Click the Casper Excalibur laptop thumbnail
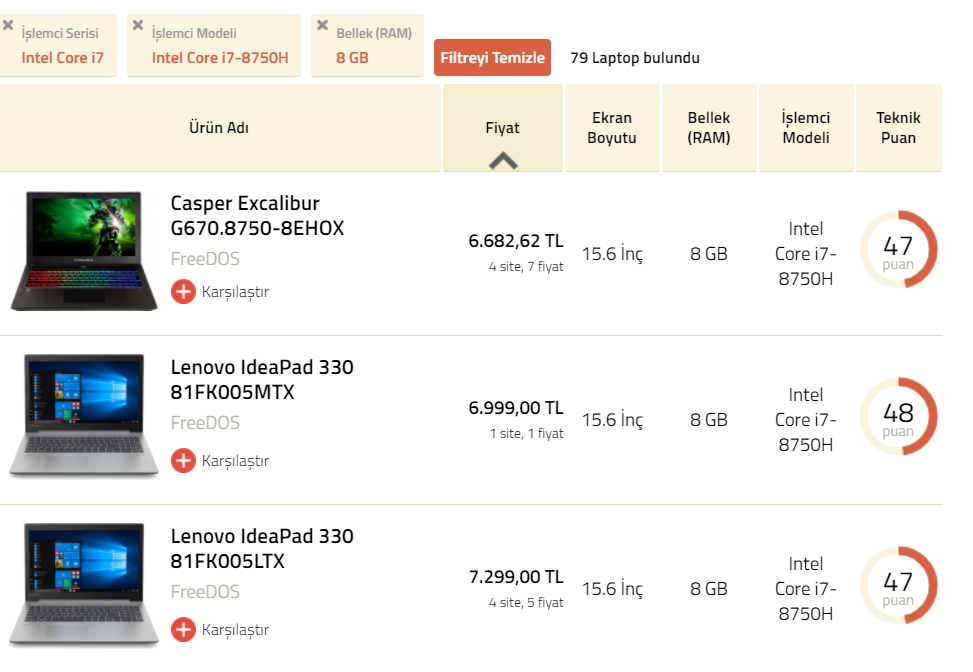This screenshot has height=672, width=973. tap(84, 251)
